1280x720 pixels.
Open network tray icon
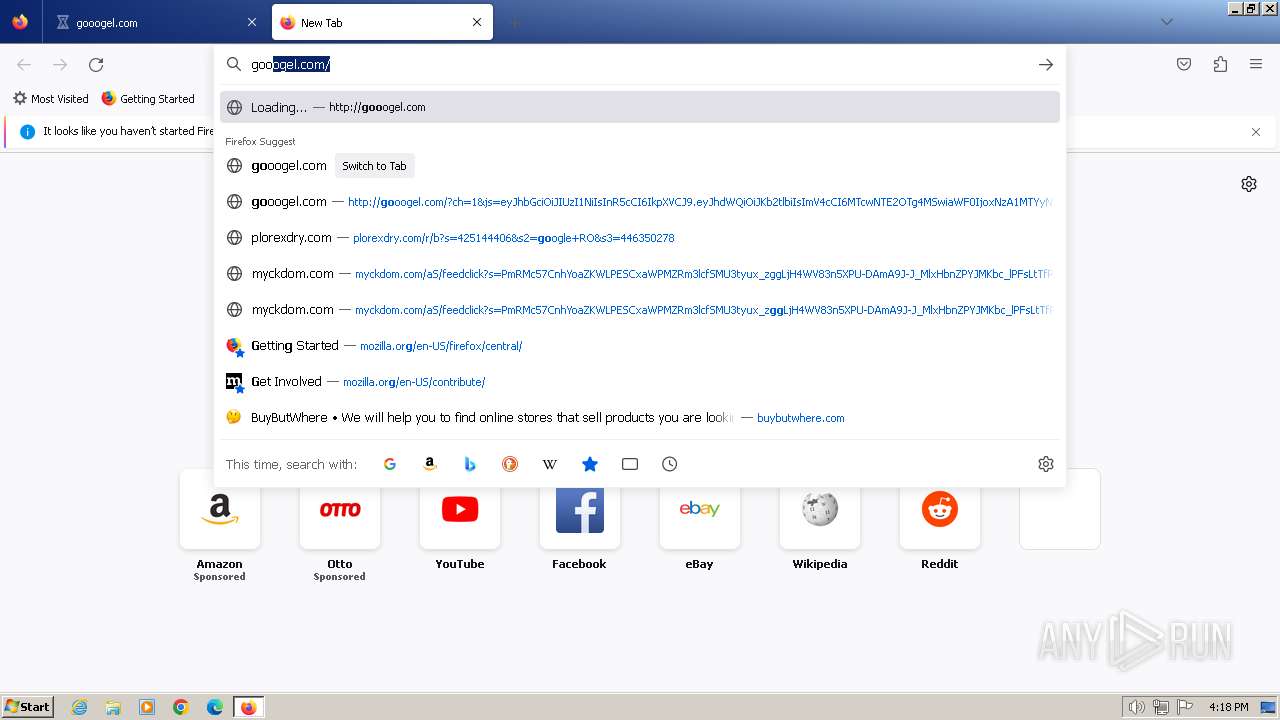(x=1161, y=707)
